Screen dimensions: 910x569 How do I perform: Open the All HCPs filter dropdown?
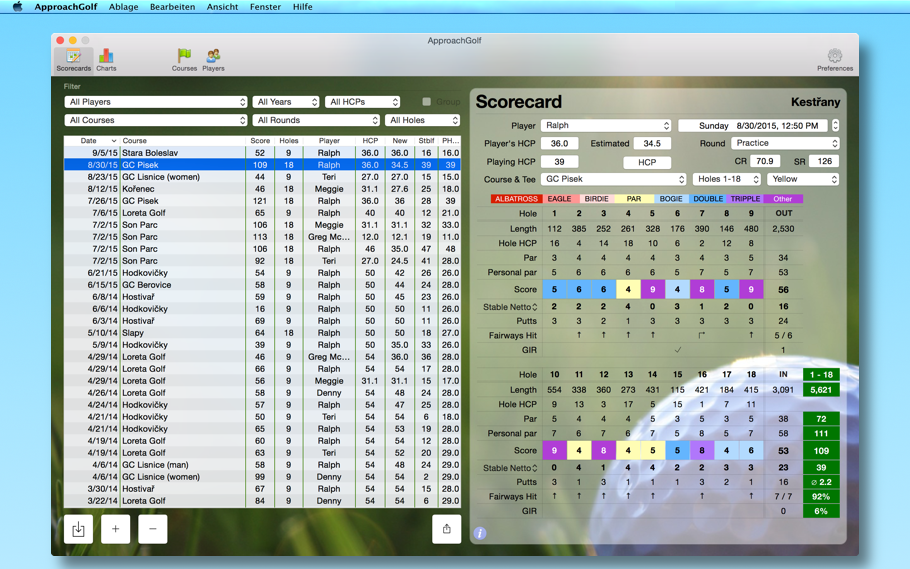pos(363,102)
